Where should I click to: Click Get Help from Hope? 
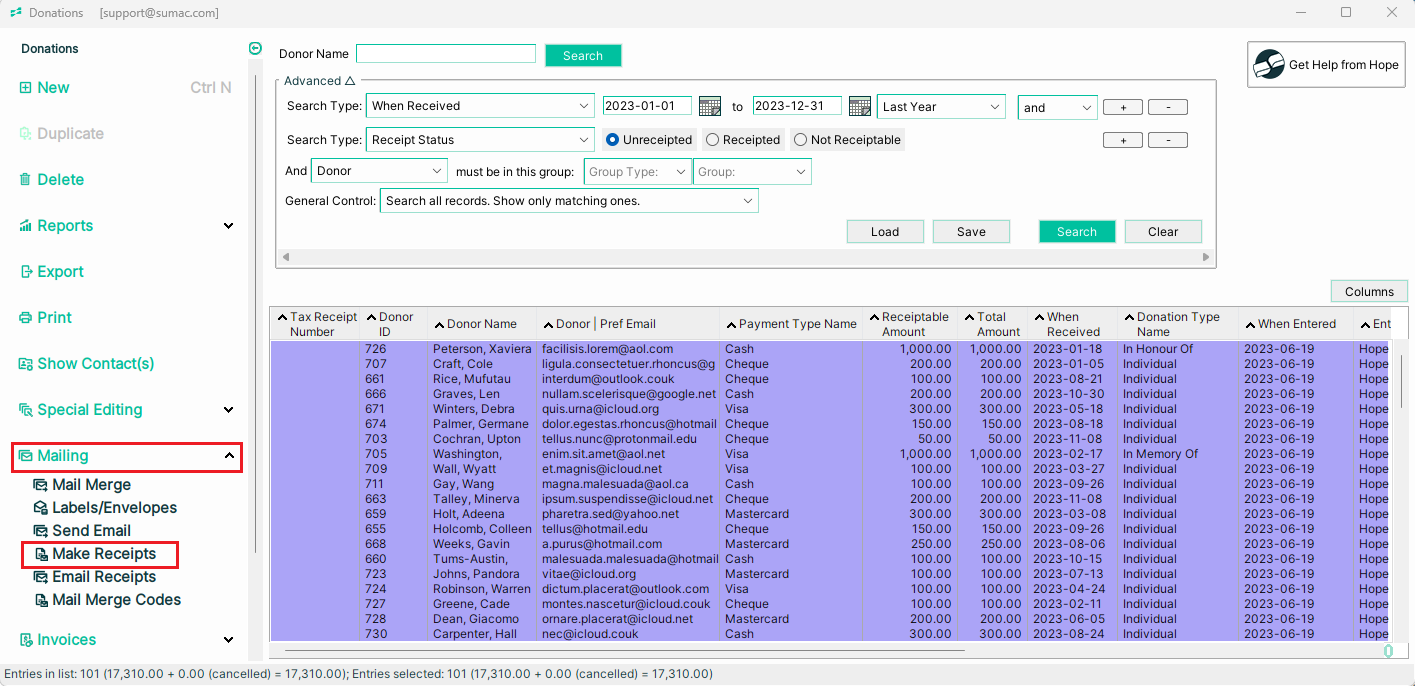click(x=1326, y=64)
